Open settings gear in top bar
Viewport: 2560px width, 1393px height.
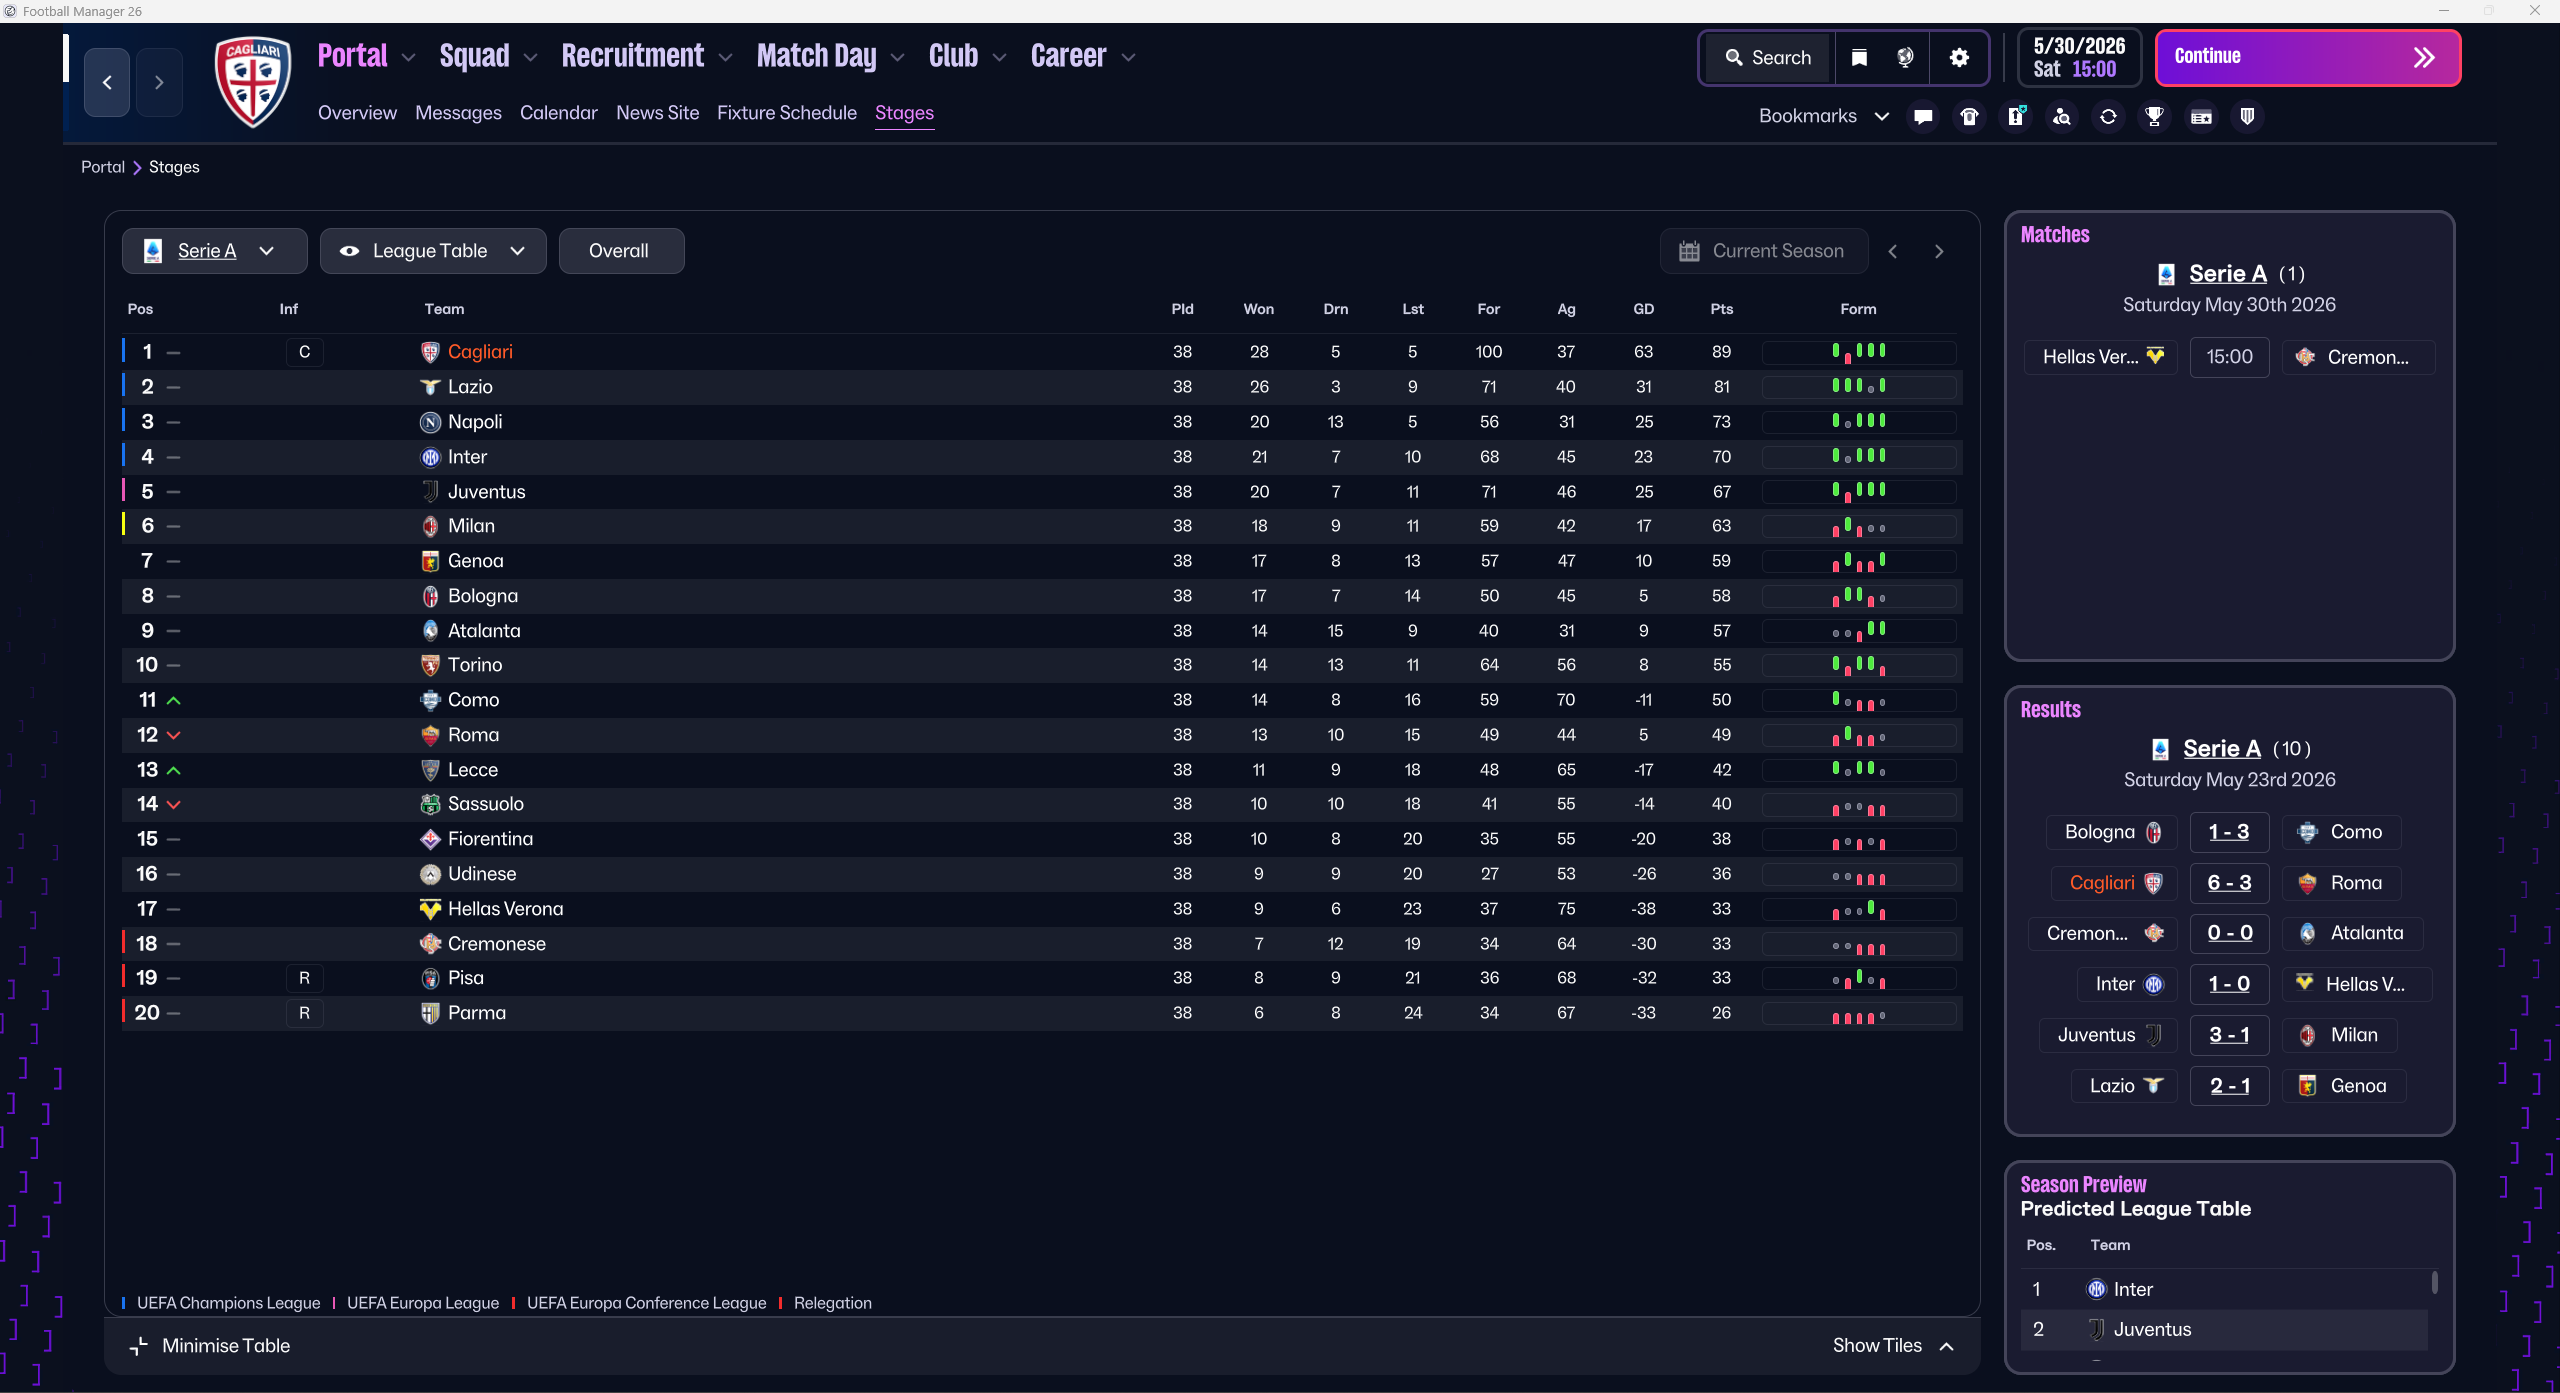pyautogui.click(x=1959, y=58)
